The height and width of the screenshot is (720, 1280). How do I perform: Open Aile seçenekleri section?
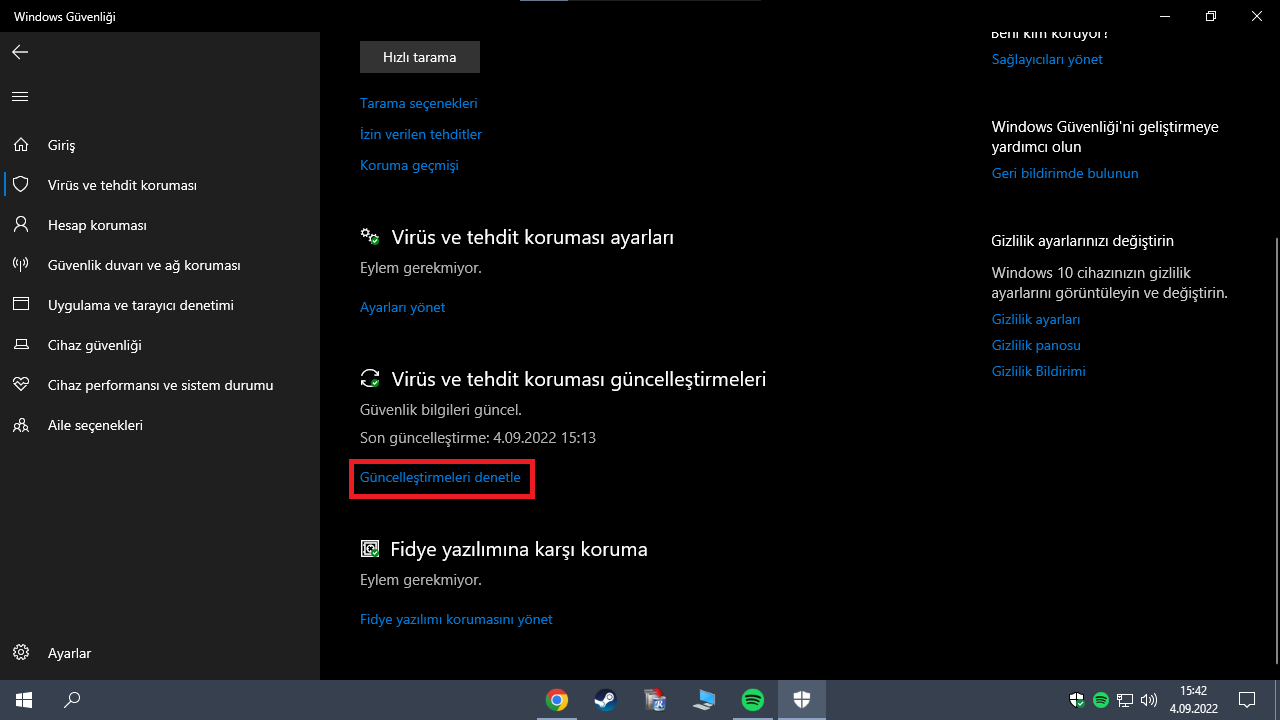click(x=160, y=425)
